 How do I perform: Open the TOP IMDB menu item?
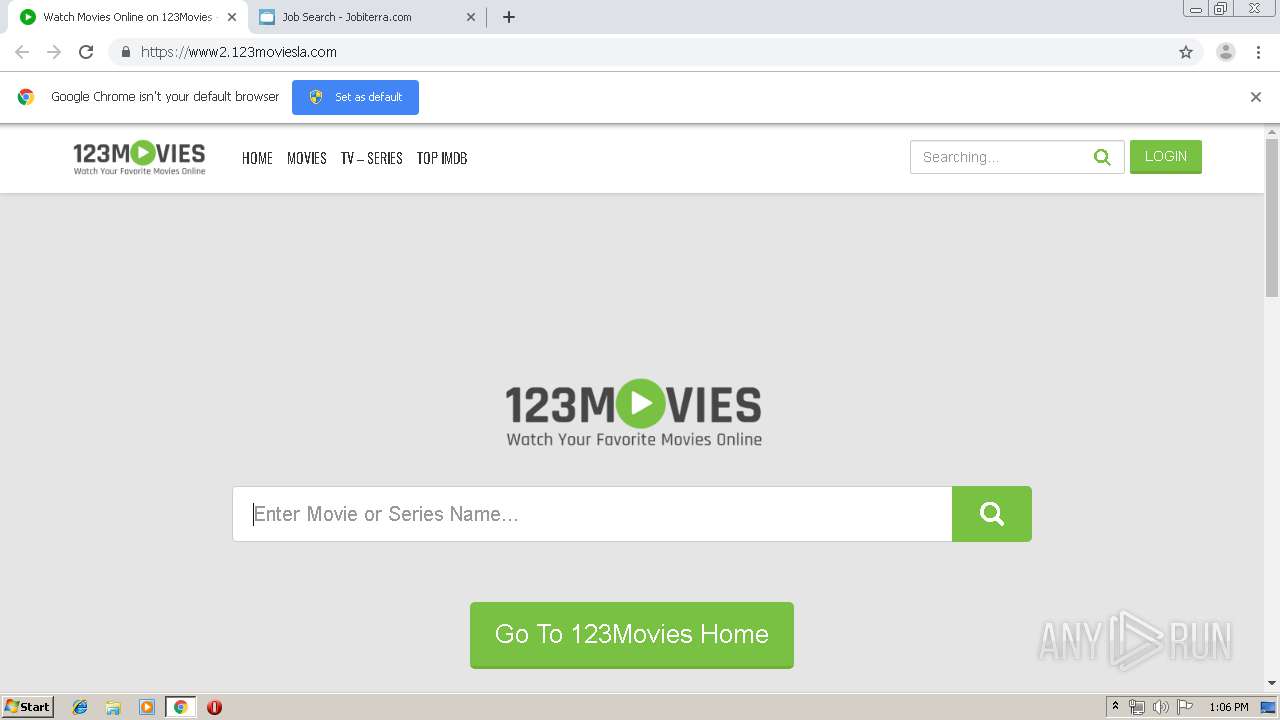pos(442,158)
